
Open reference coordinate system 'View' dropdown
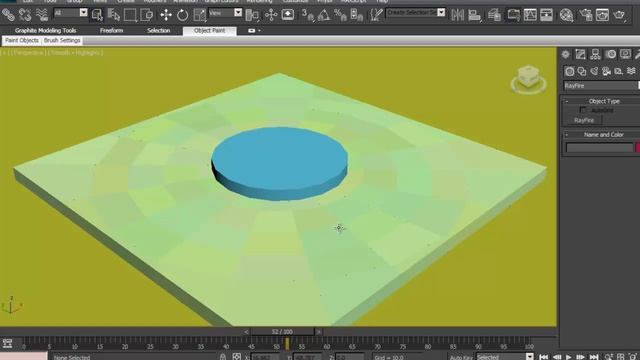[x=225, y=13]
